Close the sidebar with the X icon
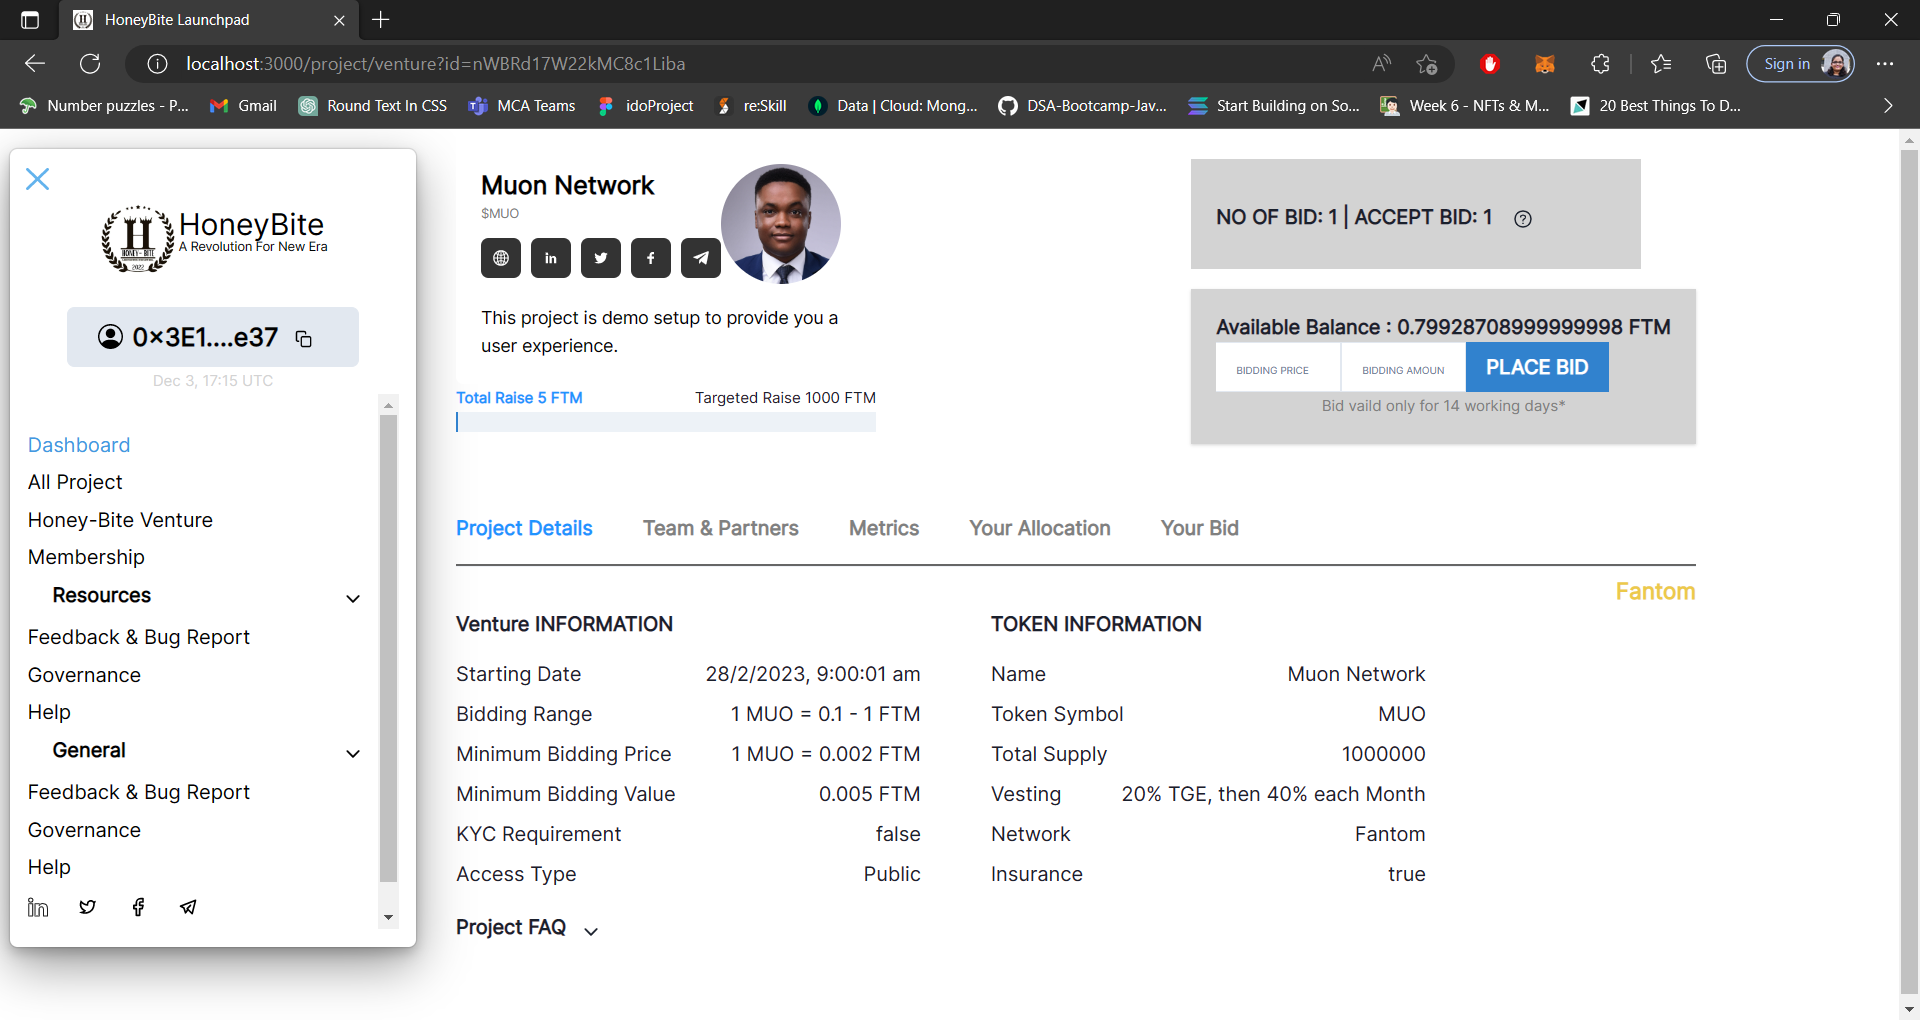This screenshot has height=1020, width=1920. pos(38,179)
